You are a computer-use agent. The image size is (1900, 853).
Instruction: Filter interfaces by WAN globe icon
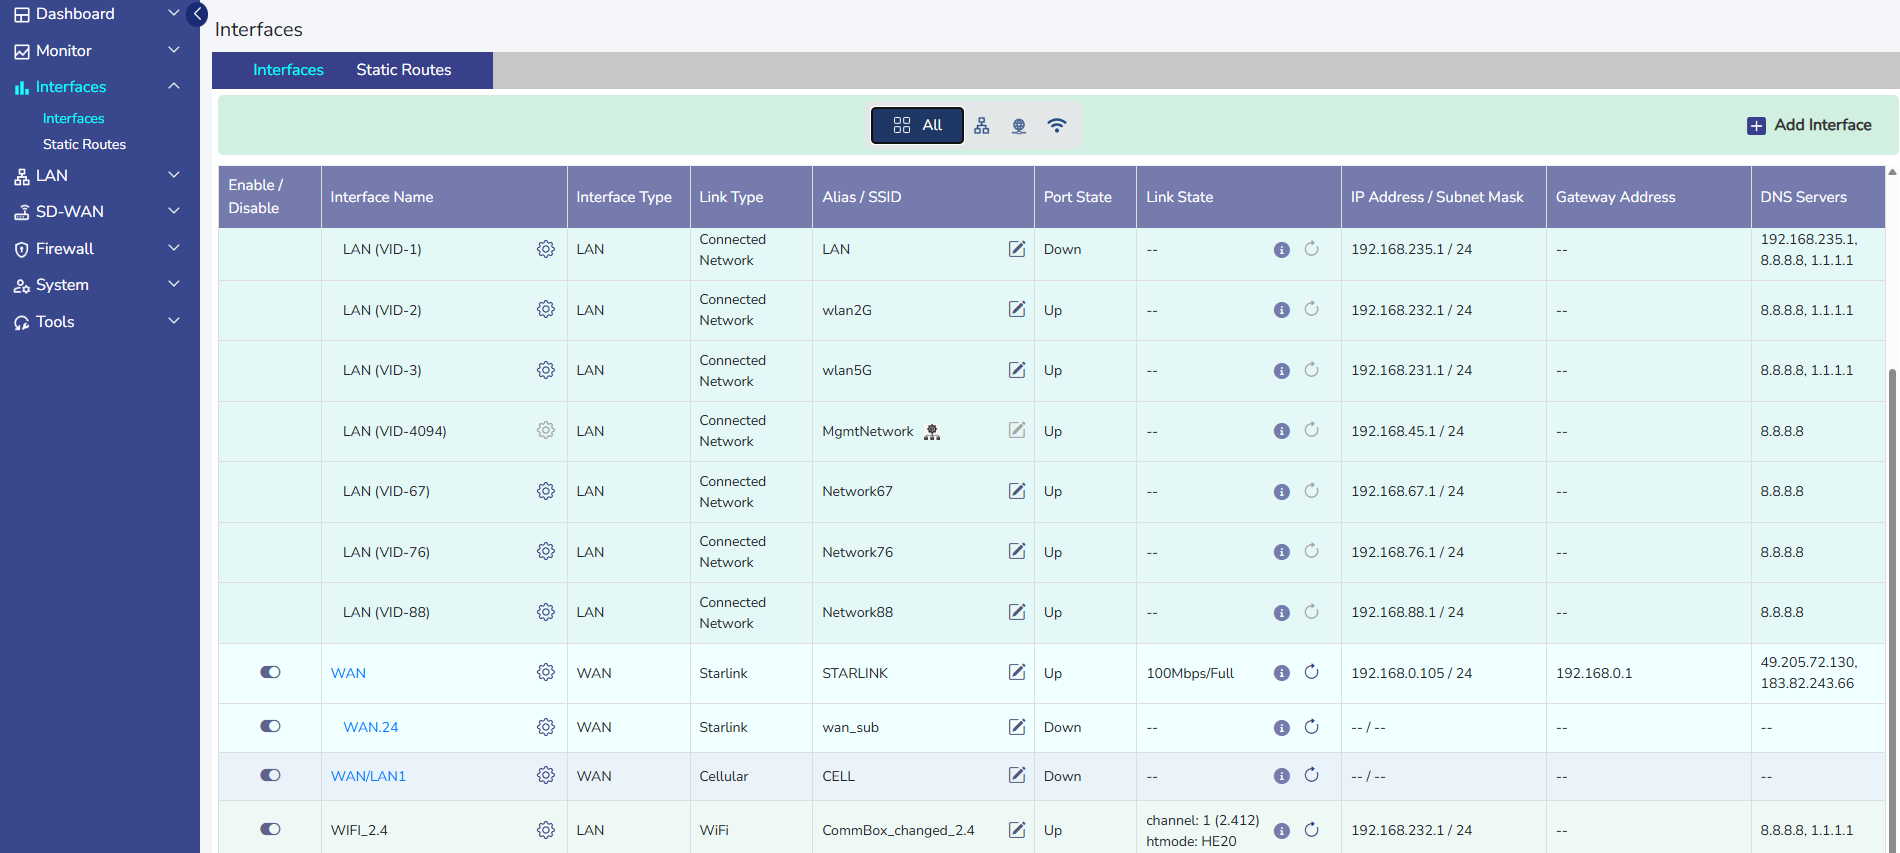pyautogui.click(x=1019, y=125)
